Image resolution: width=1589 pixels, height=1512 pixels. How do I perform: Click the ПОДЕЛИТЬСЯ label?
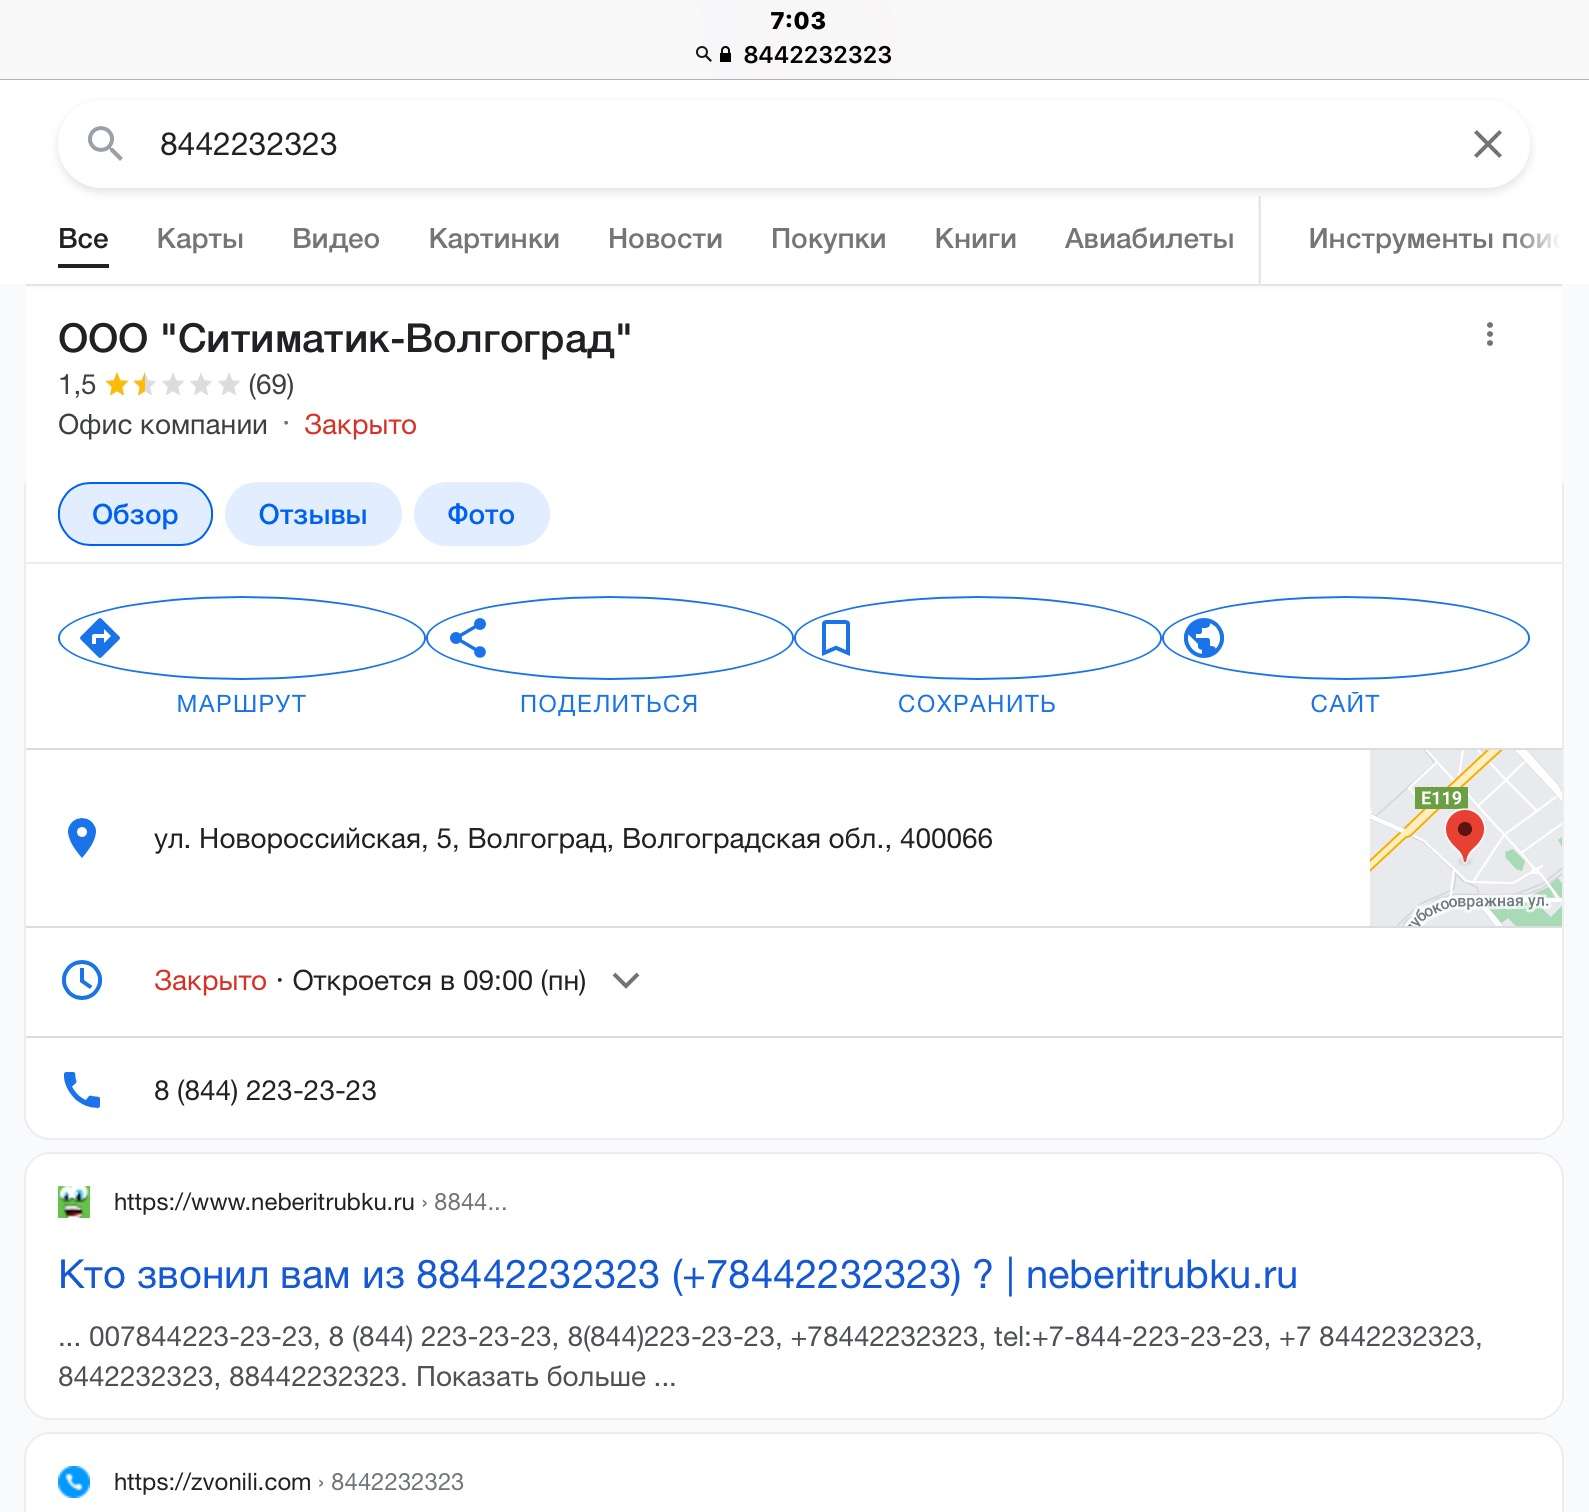609,704
